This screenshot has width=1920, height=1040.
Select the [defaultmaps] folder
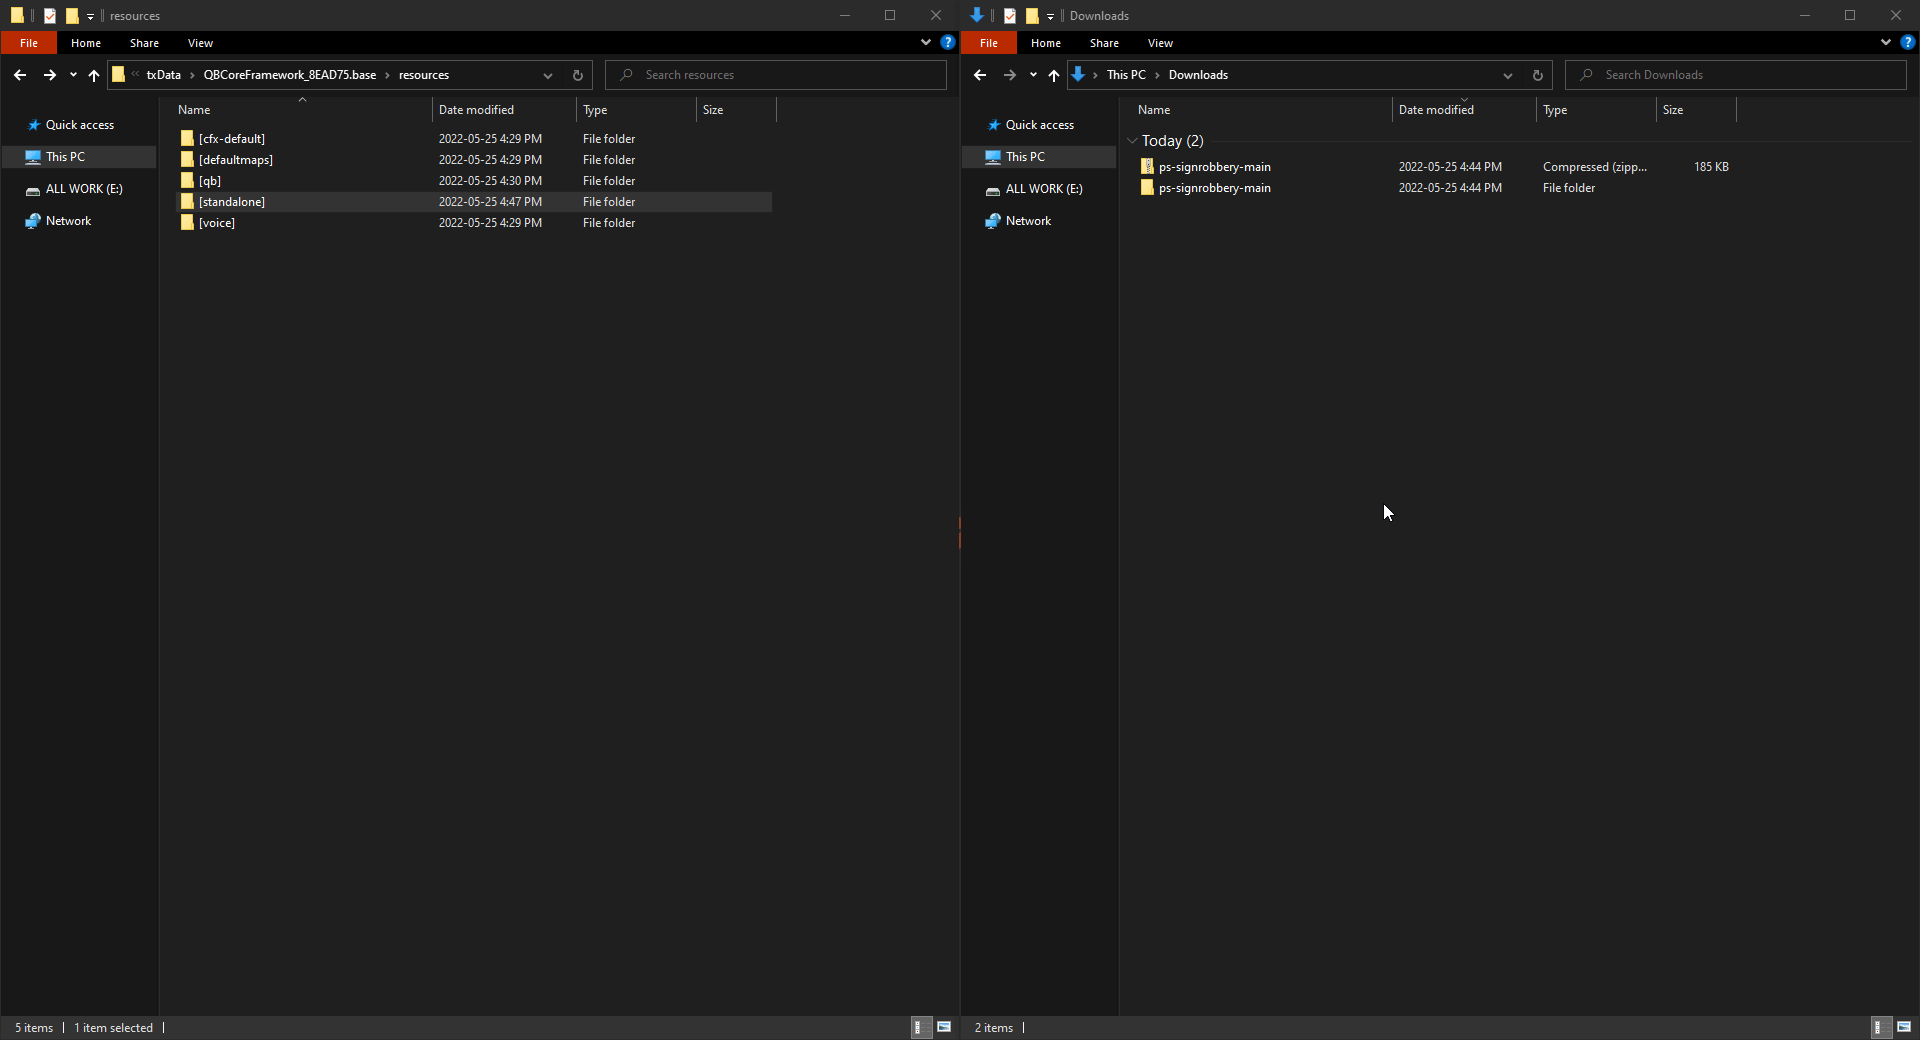tap(474, 160)
